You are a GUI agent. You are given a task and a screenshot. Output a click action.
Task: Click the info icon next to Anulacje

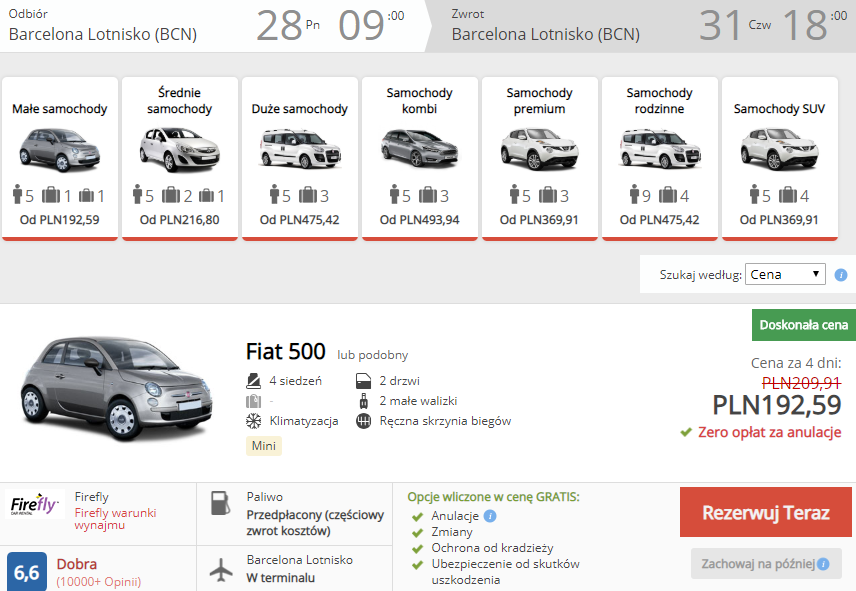490,516
